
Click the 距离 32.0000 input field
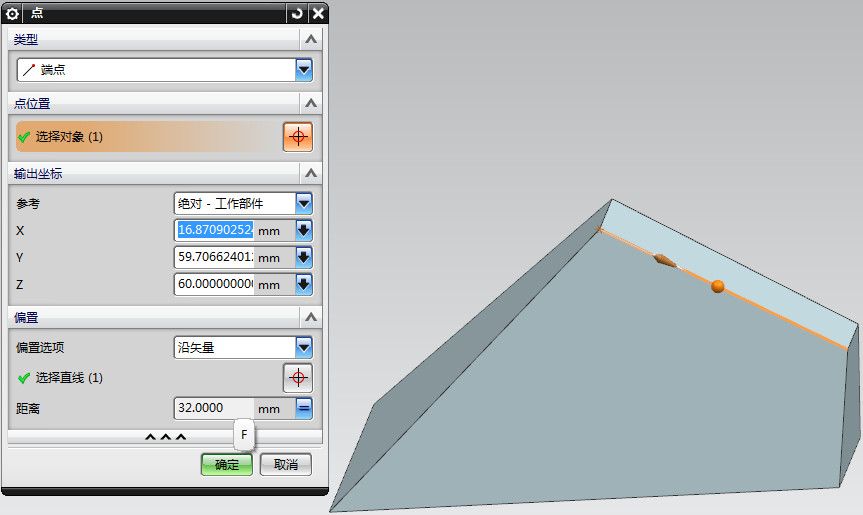coord(215,408)
